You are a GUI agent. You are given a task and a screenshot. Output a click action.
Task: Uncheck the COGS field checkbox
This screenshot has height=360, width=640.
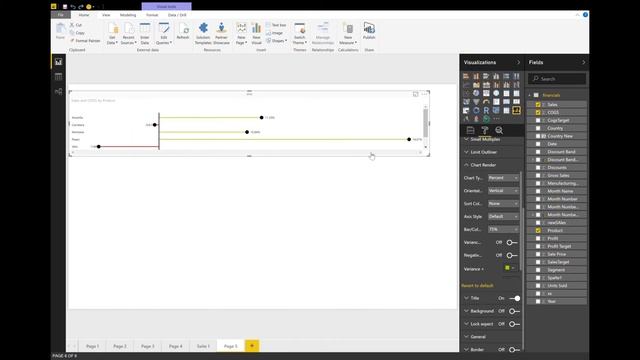click(538, 112)
